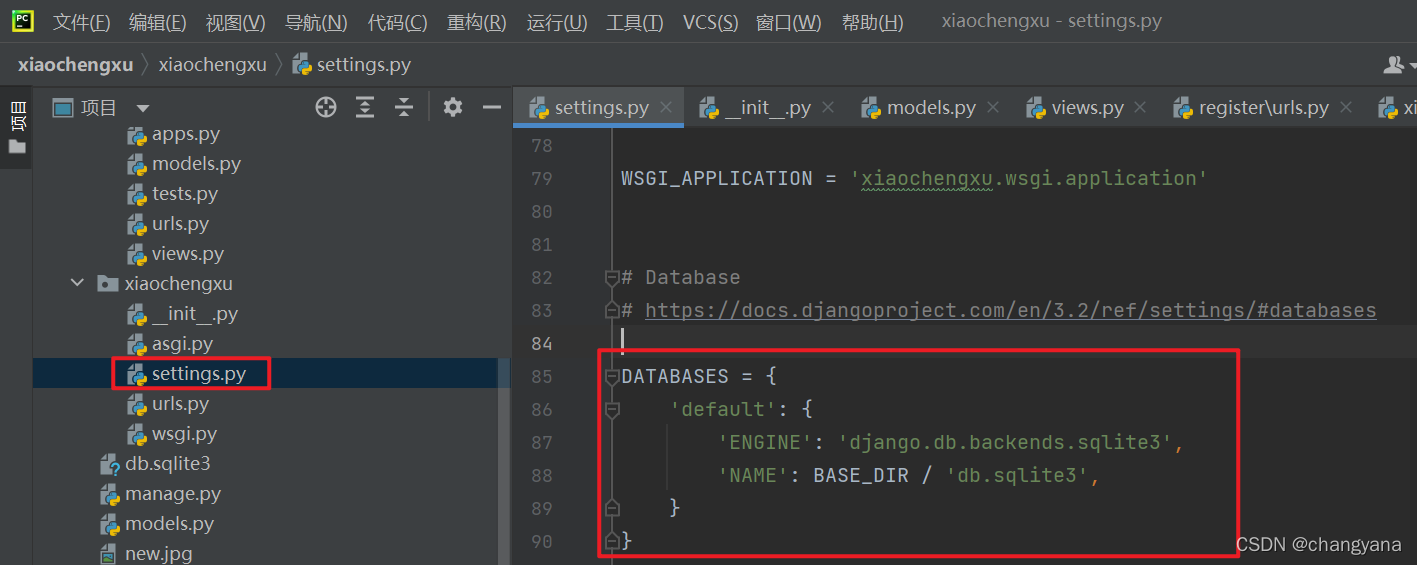Click the Expand All icon in project panel

click(x=365, y=107)
